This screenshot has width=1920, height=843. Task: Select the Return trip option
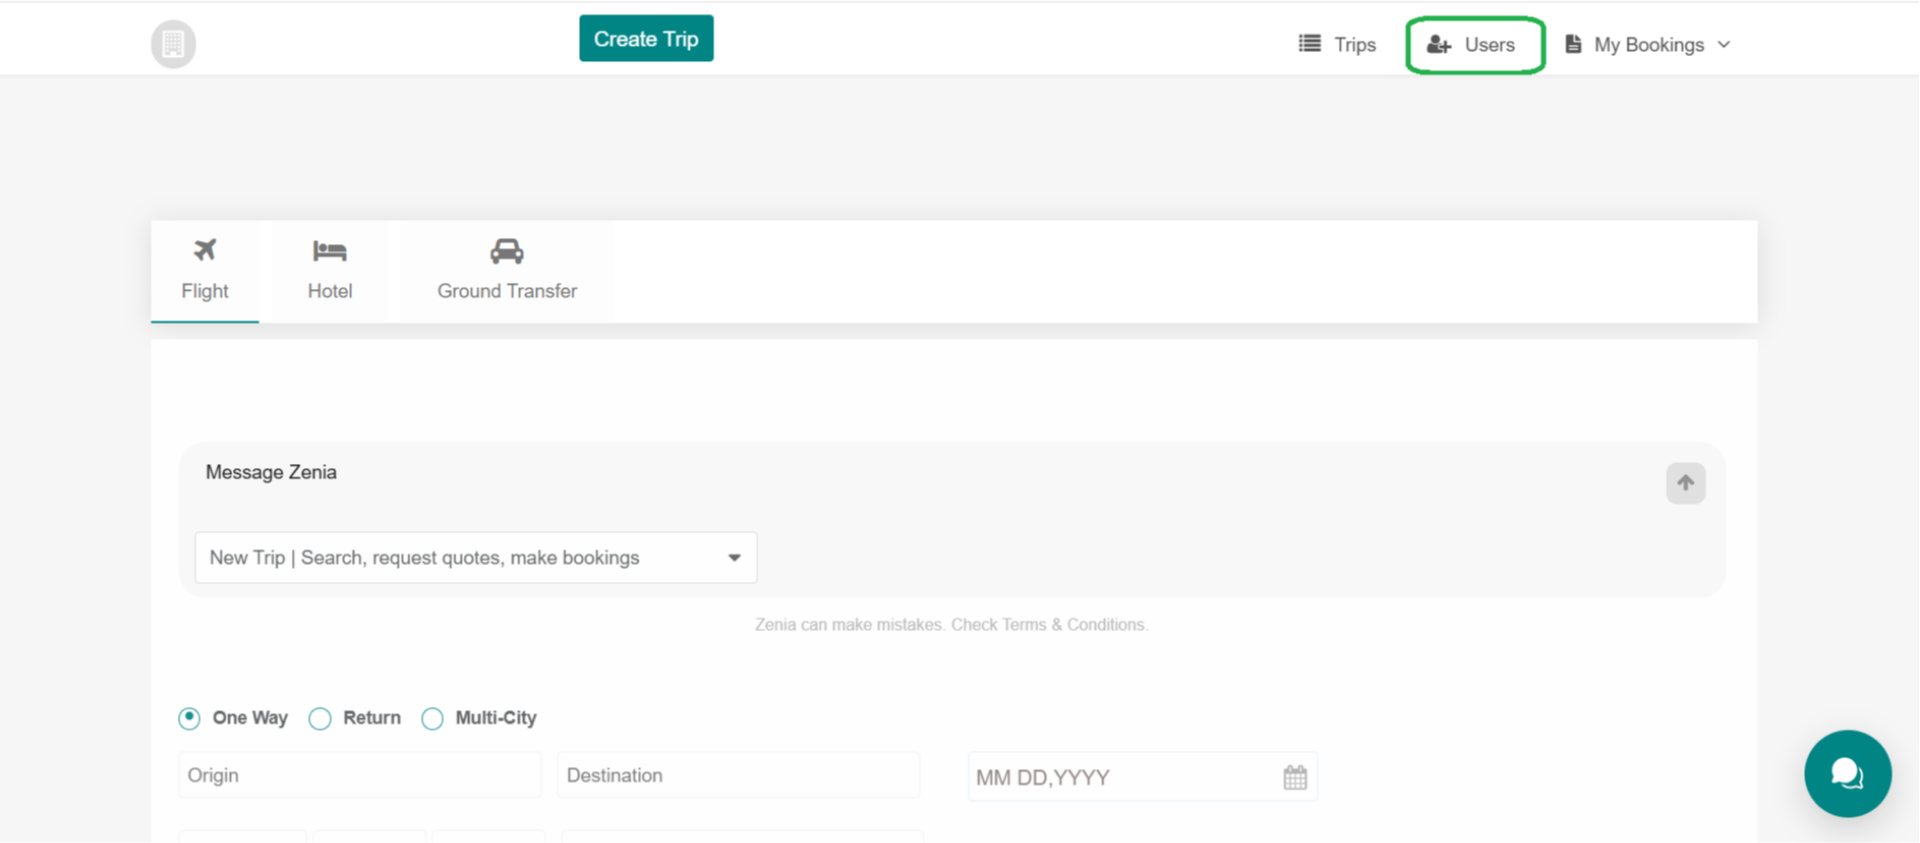[x=320, y=719]
